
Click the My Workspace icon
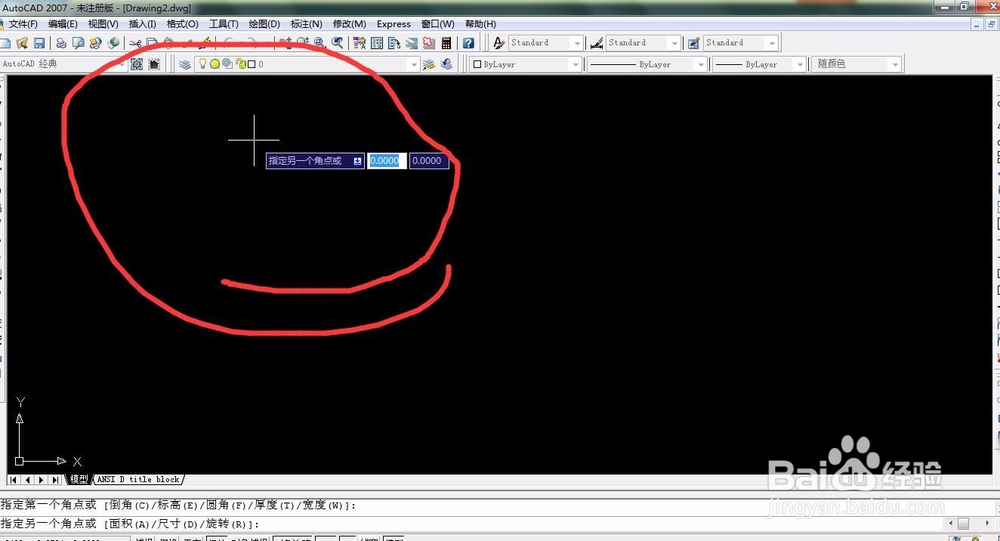[x=154, y=64]
